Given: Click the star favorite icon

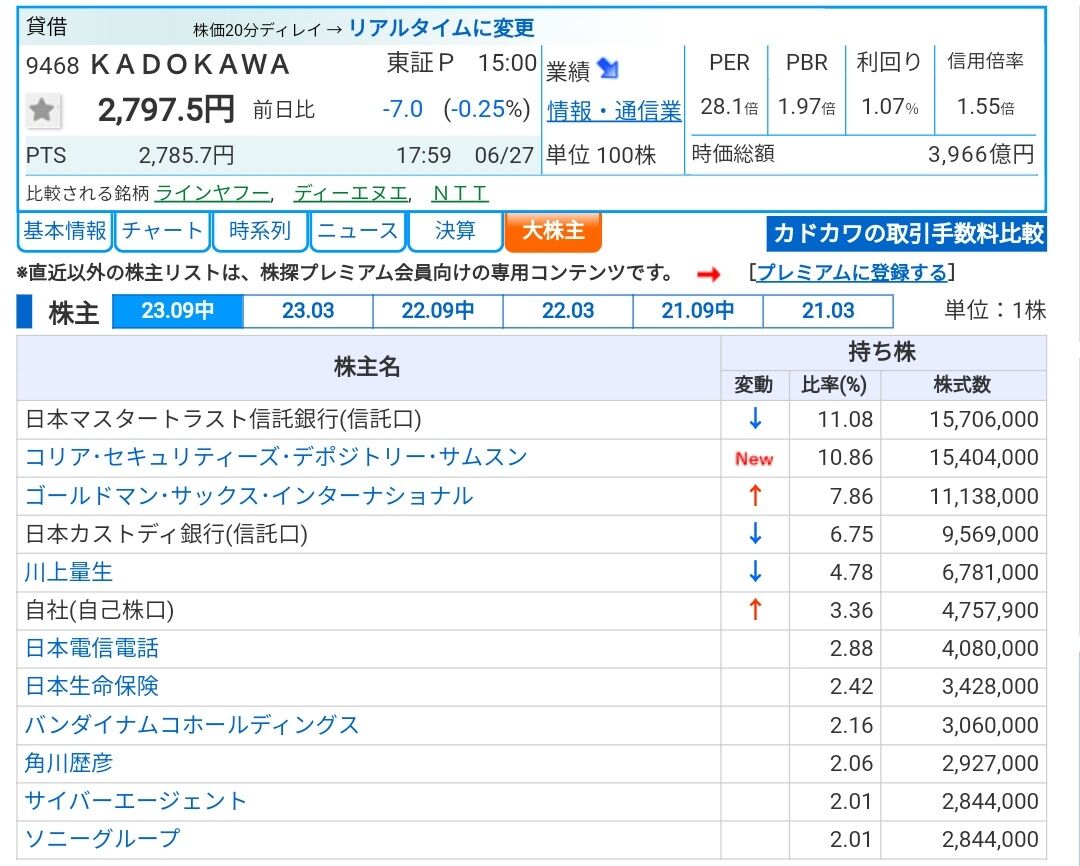Looking at the screenshot, I should pos(43,110).
